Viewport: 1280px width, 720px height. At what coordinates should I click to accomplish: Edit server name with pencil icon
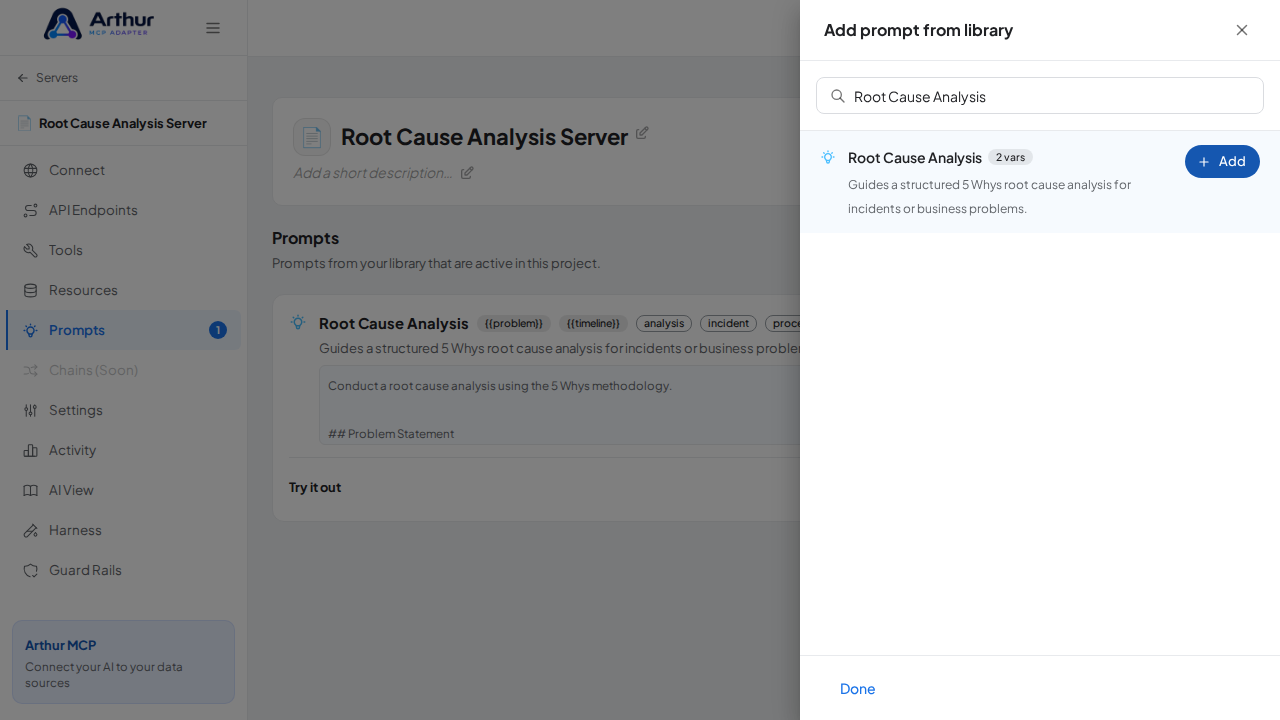pyautogui.click(x=642, y=133)
